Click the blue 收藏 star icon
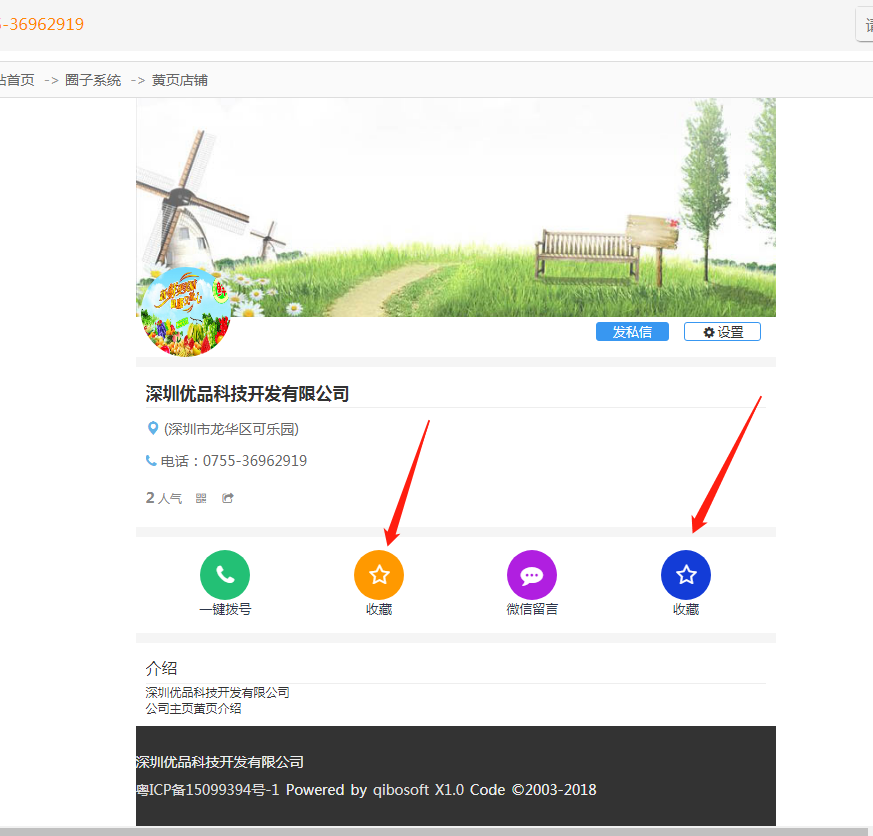This screenshot has width=873, height=836. coord(686,575)
